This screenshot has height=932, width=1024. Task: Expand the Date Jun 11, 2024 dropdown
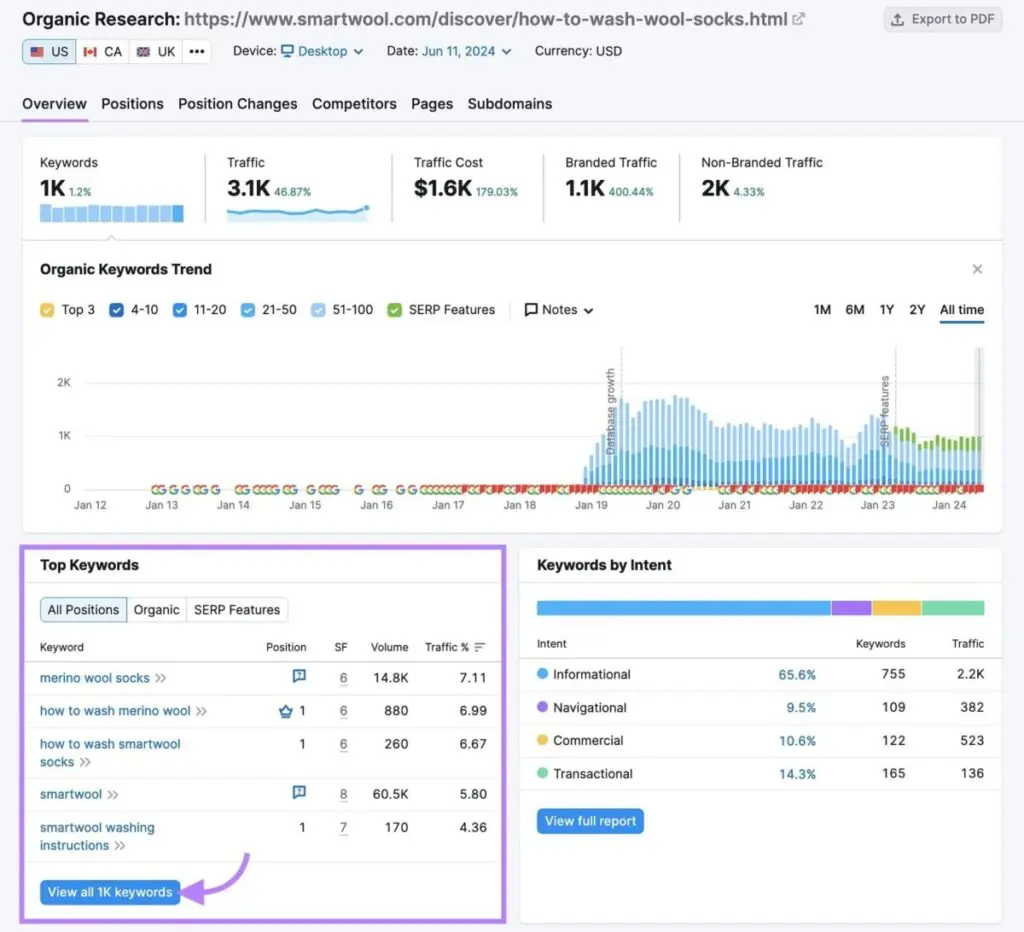pos(465,51)
